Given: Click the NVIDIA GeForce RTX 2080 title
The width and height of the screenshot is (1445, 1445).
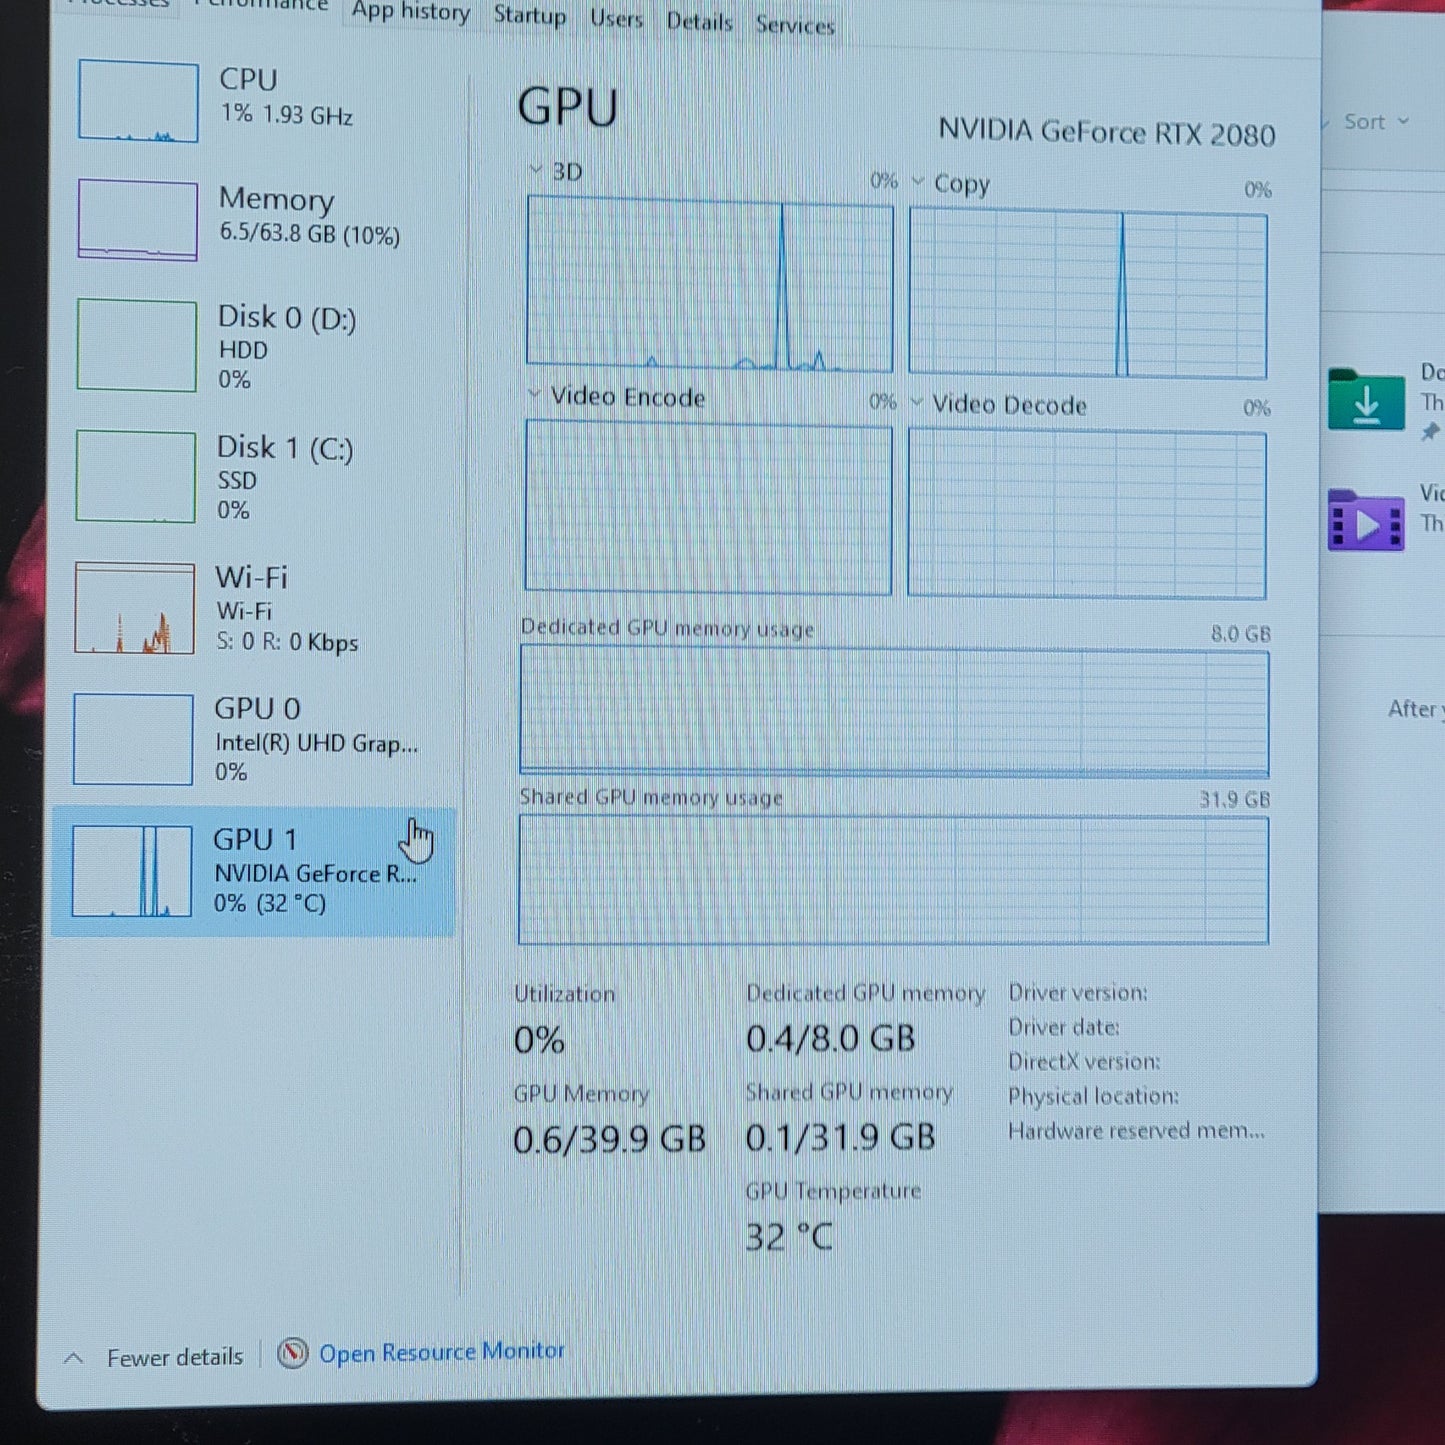Looking at the screenshot, I should [x=1107, y=132].
